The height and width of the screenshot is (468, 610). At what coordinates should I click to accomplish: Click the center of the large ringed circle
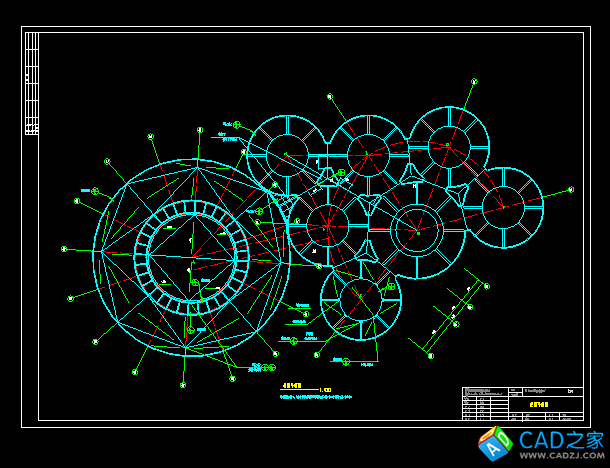(191, 257)
